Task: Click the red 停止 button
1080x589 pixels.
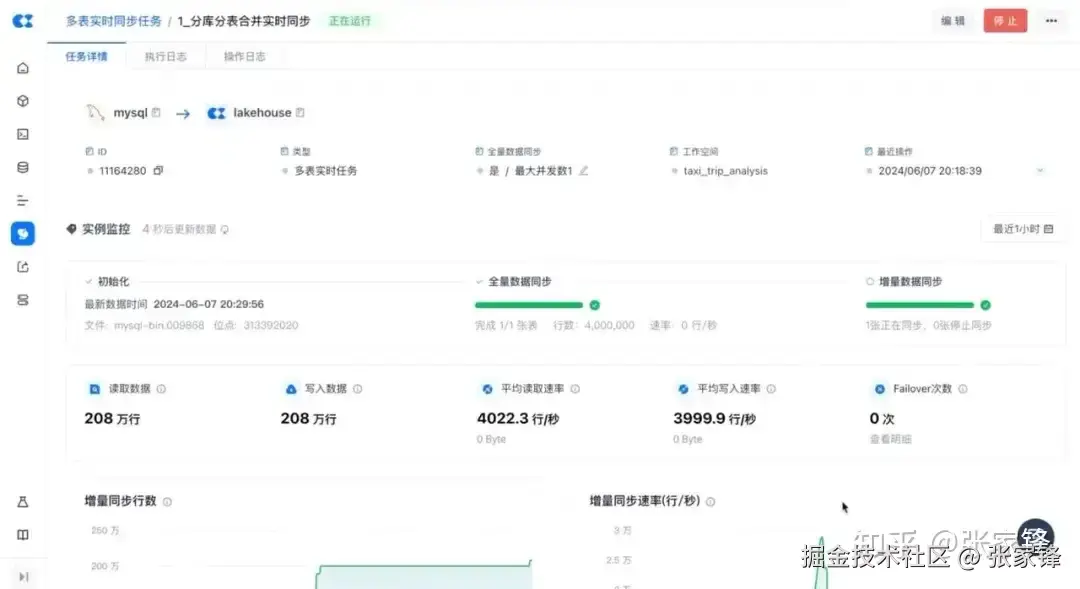Action: pos(1005,21)
